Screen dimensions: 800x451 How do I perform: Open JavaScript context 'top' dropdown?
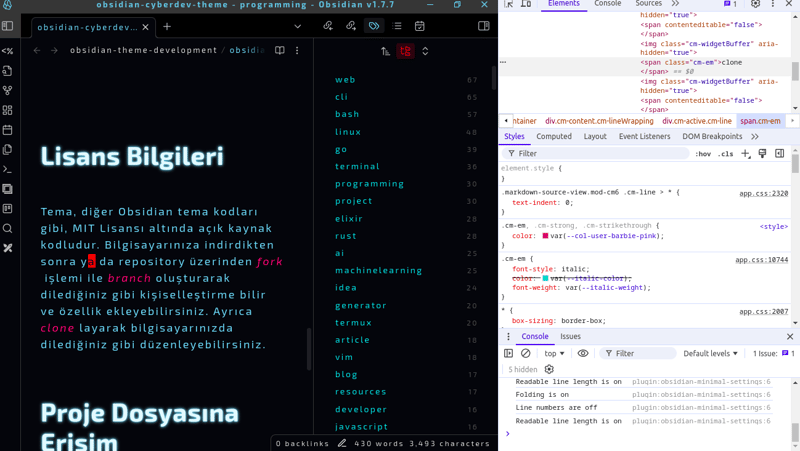pos(555,353)
